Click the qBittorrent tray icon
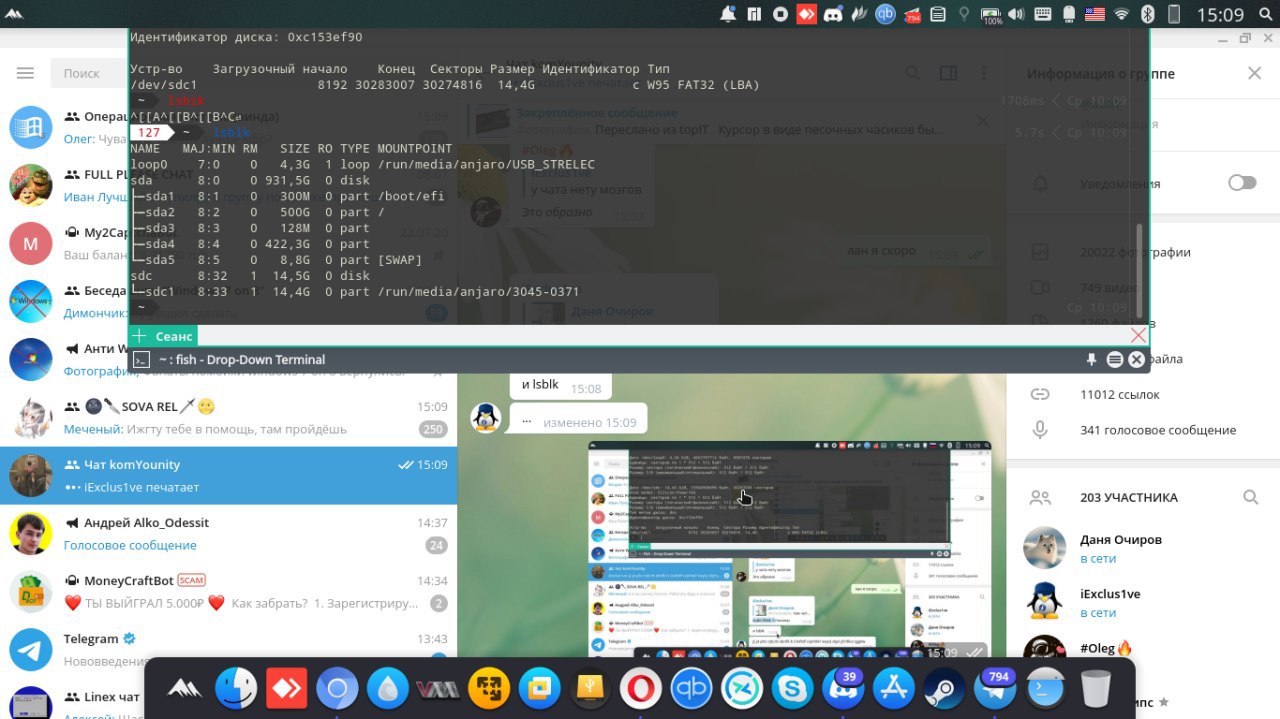Viewport: 1280px width, 719px height. tap(885, 14)
